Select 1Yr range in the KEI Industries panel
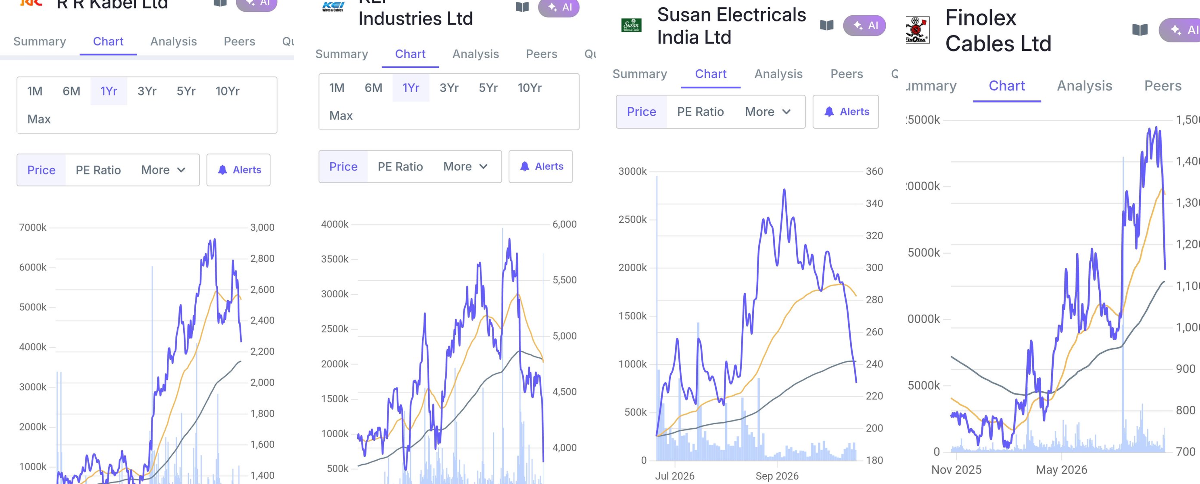 click(x=411, y=88)
